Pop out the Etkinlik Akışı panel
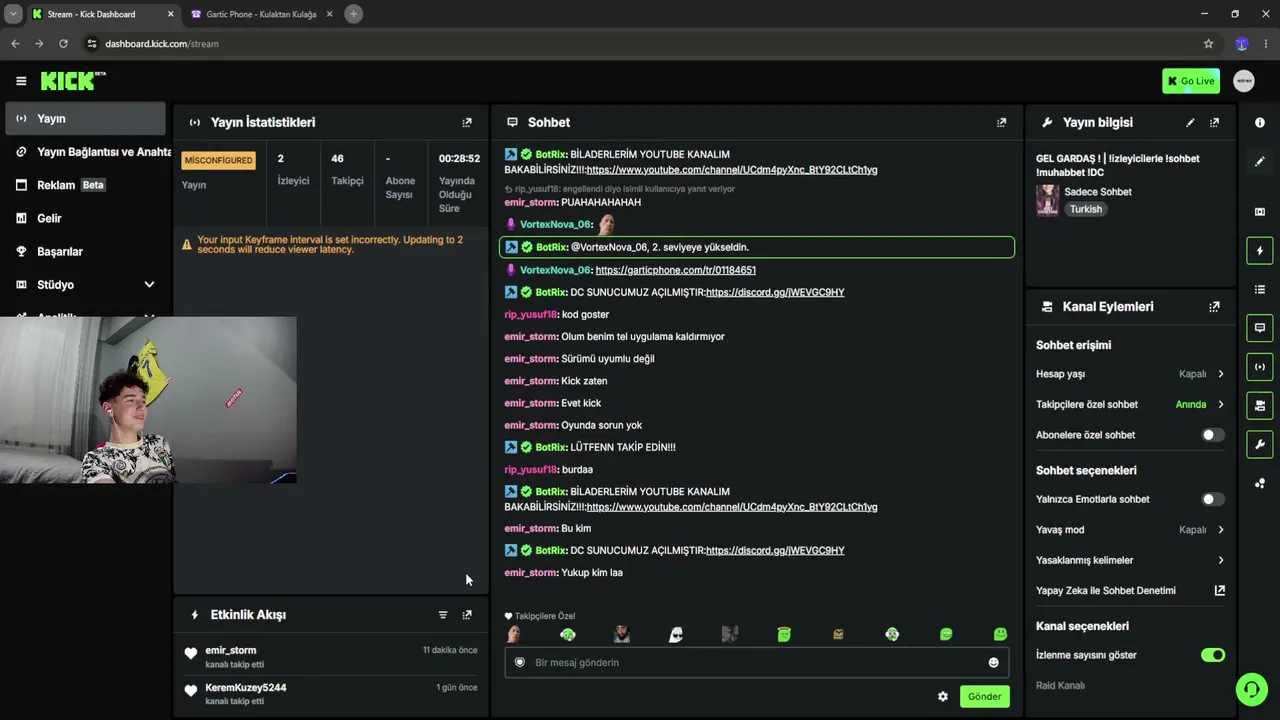 click(x=467, y=615)
